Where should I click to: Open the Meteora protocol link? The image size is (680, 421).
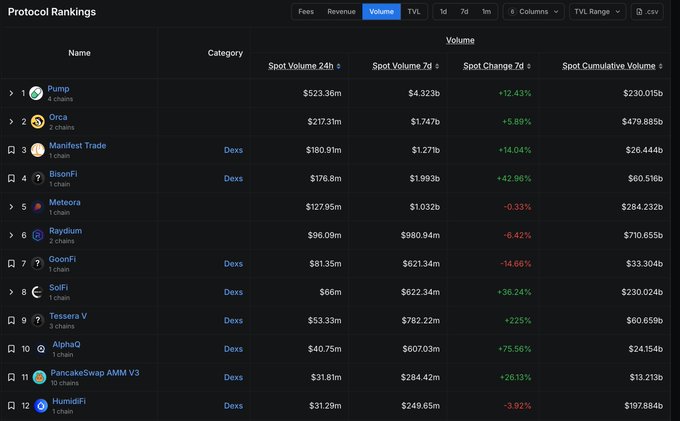click(65, 202)
